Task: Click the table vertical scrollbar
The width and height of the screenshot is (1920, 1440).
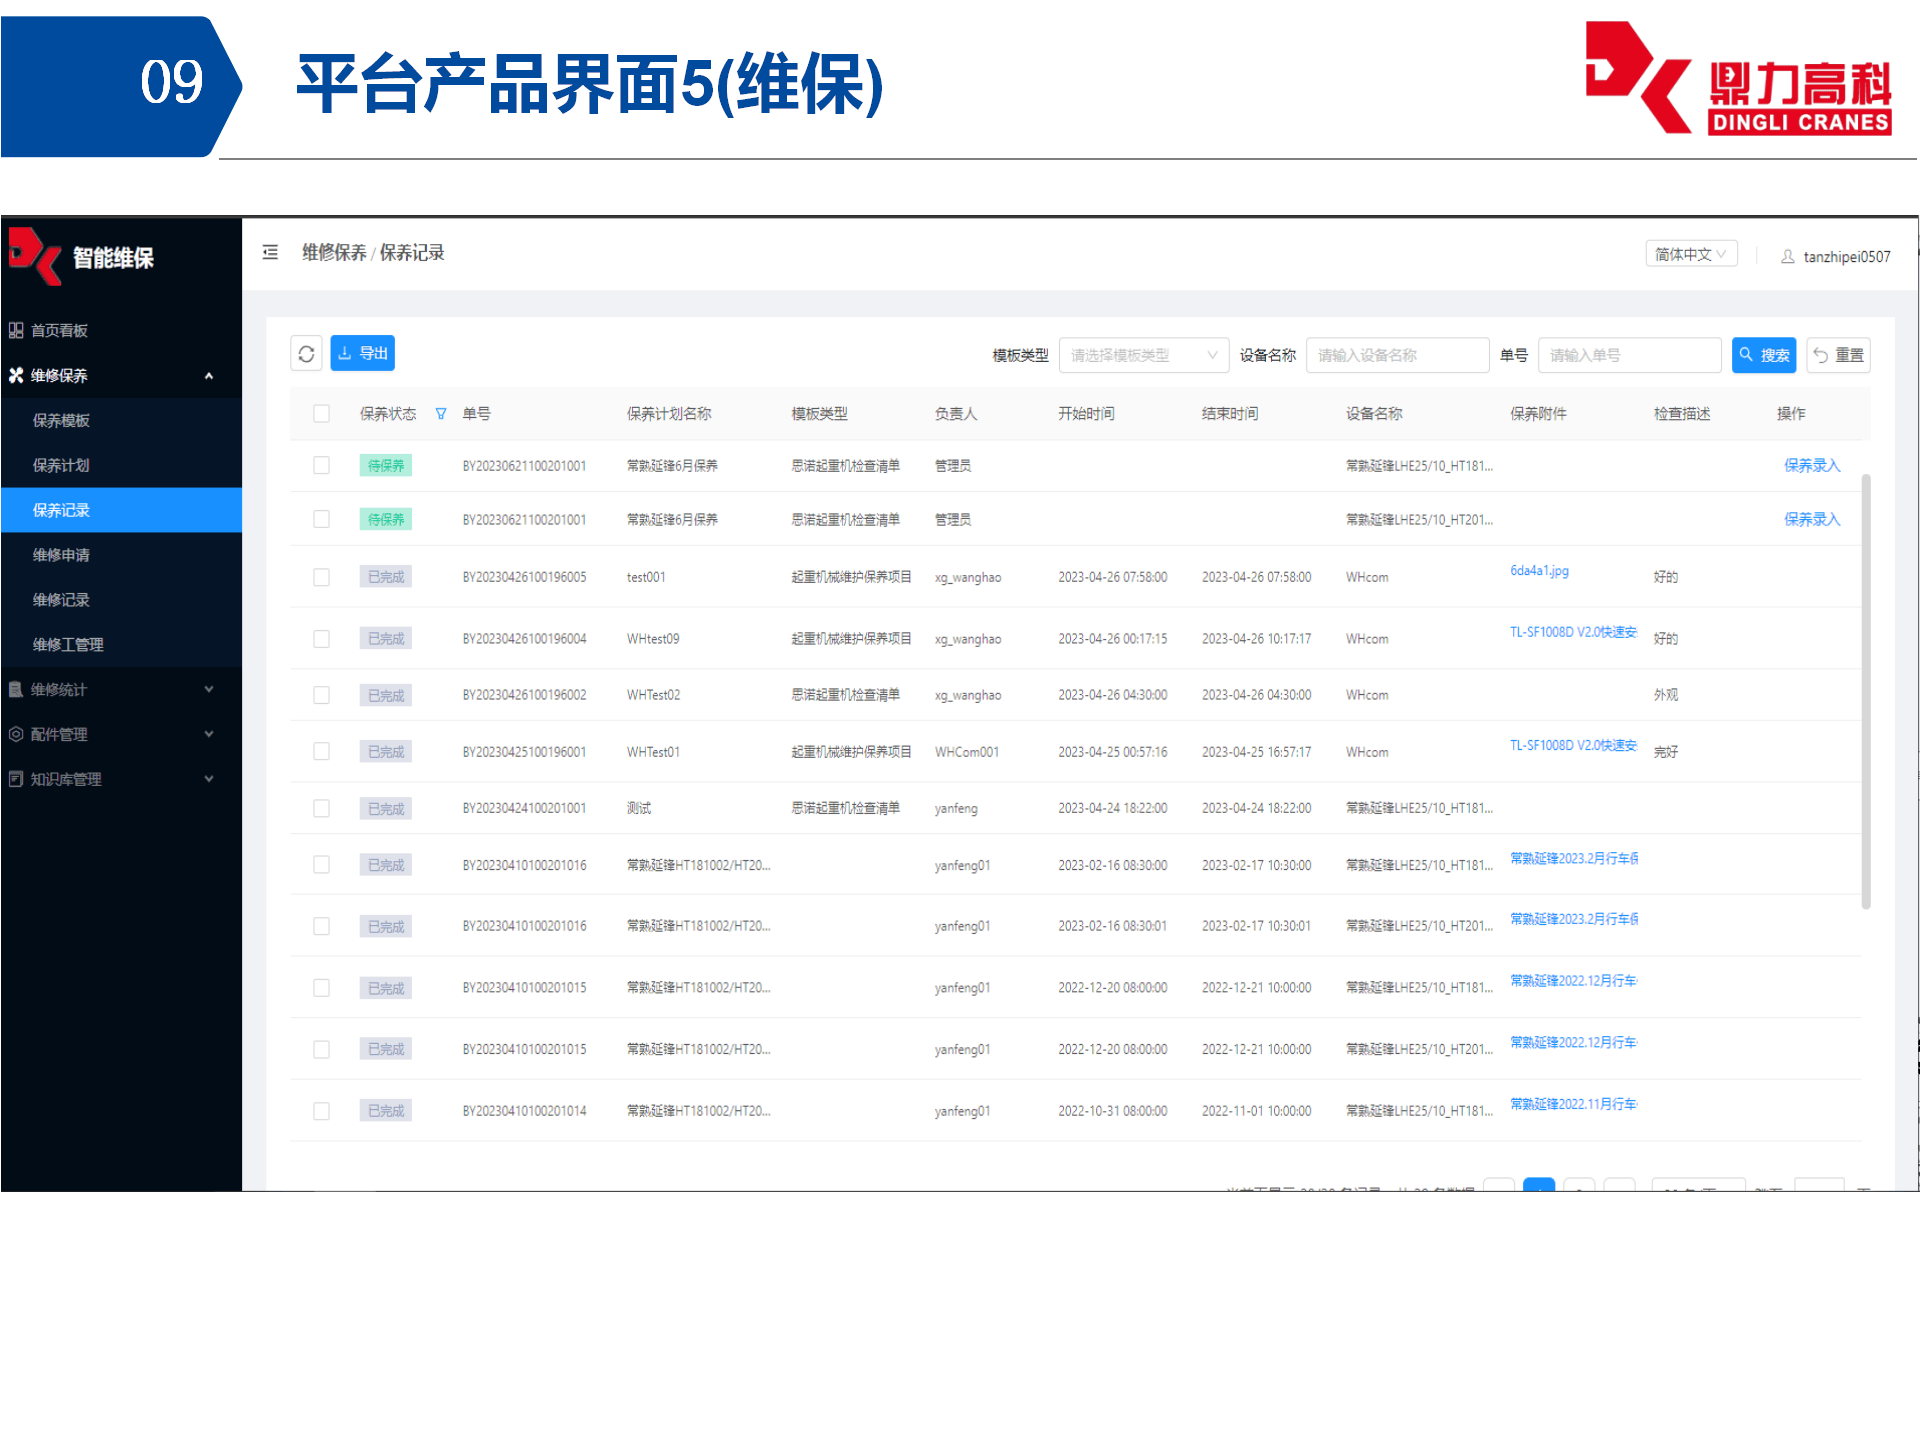Action: coord(1865,690)
